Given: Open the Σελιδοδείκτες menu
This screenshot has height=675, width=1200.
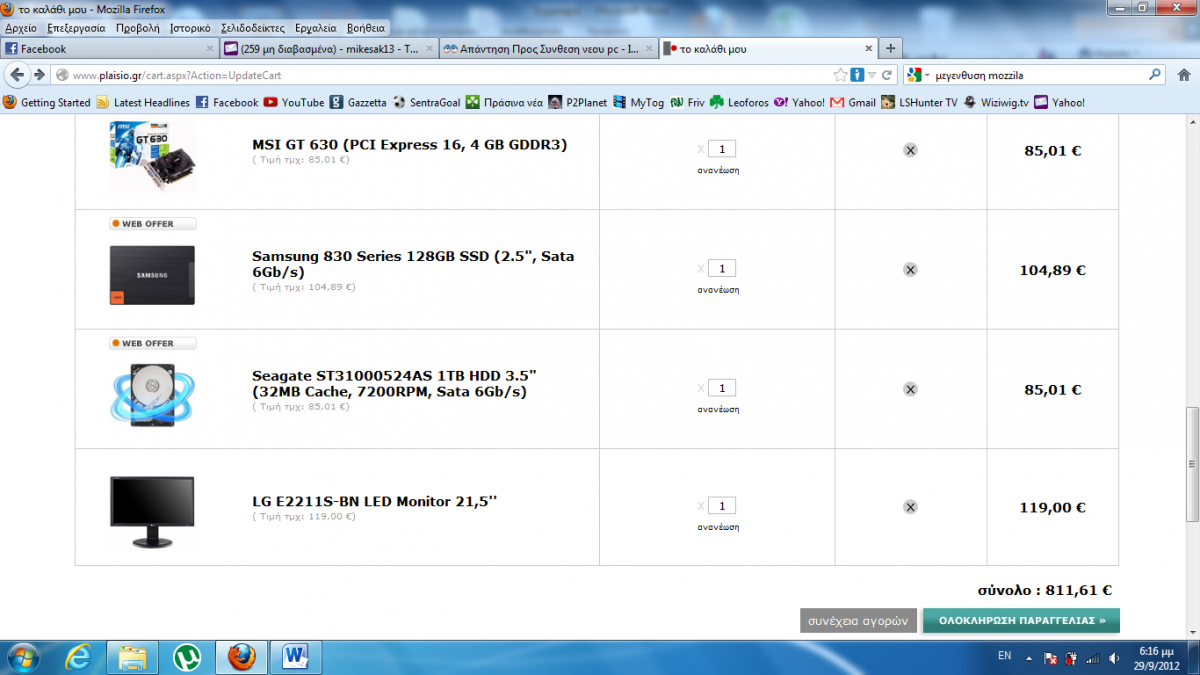Looking at the screenshot, I should coord(253,28).
